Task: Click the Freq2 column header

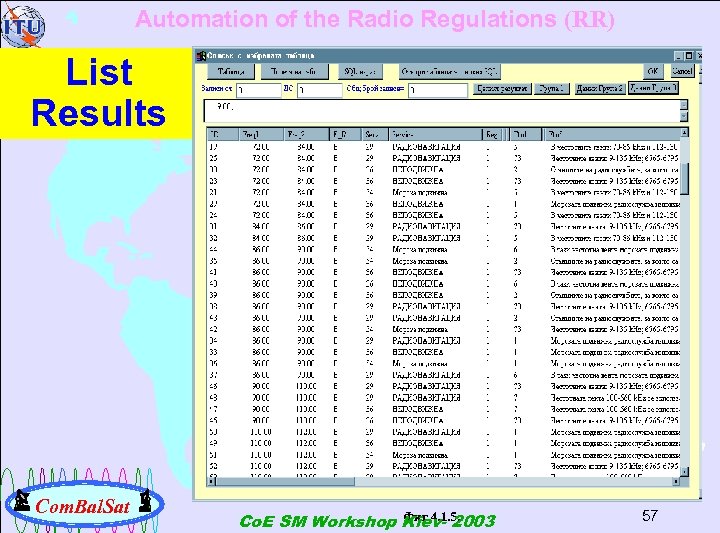Action: (x=306, y=135)
